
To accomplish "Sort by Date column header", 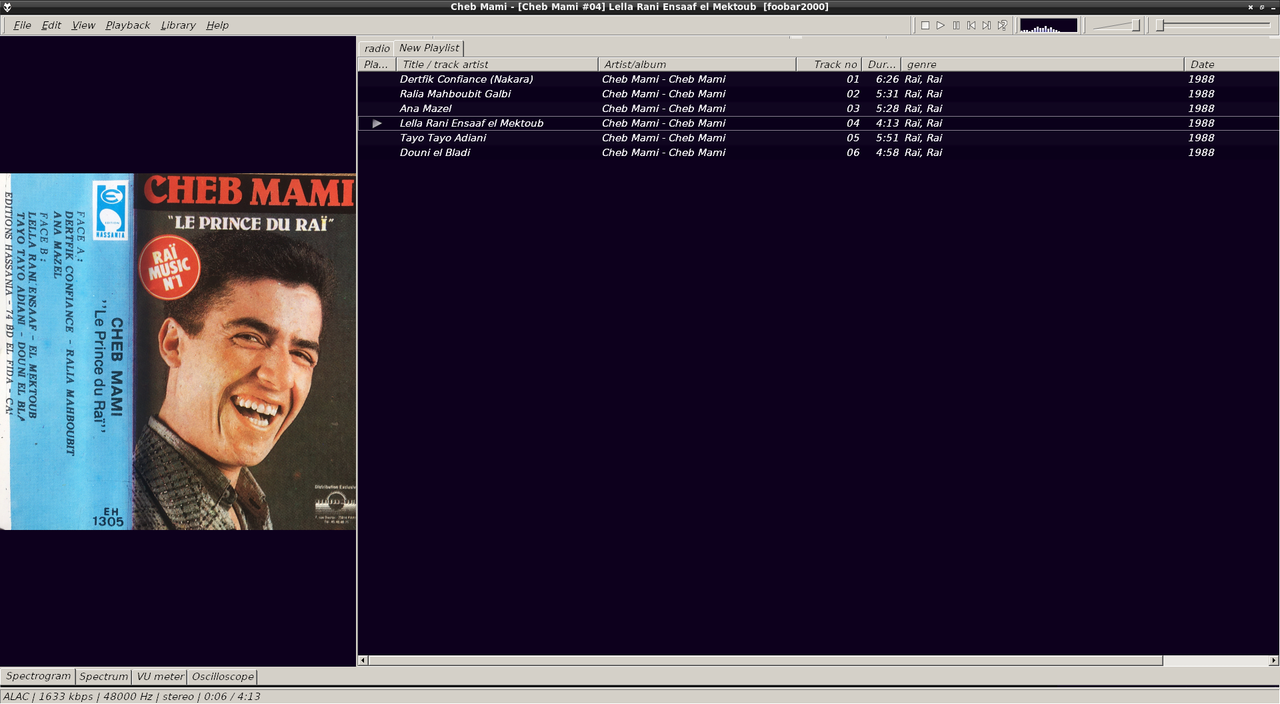I will click(x=1232, y=64).
